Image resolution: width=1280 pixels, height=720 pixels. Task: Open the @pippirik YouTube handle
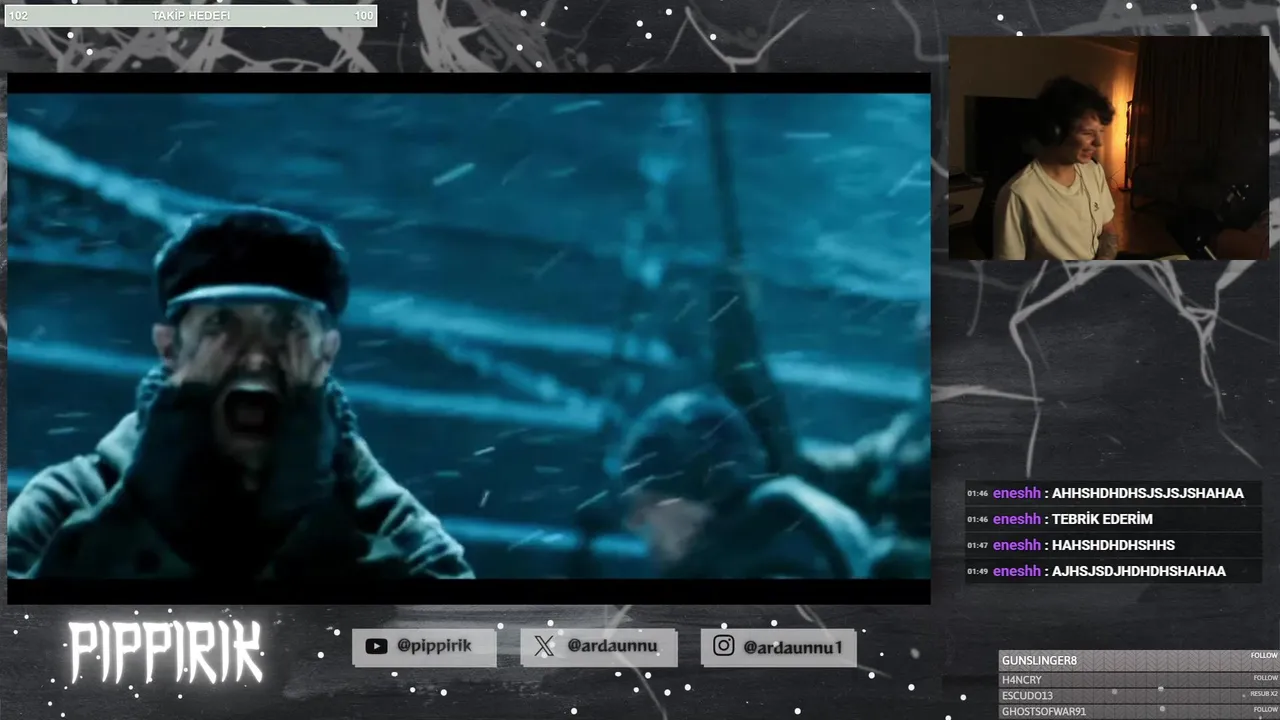[x=434, y=646]
